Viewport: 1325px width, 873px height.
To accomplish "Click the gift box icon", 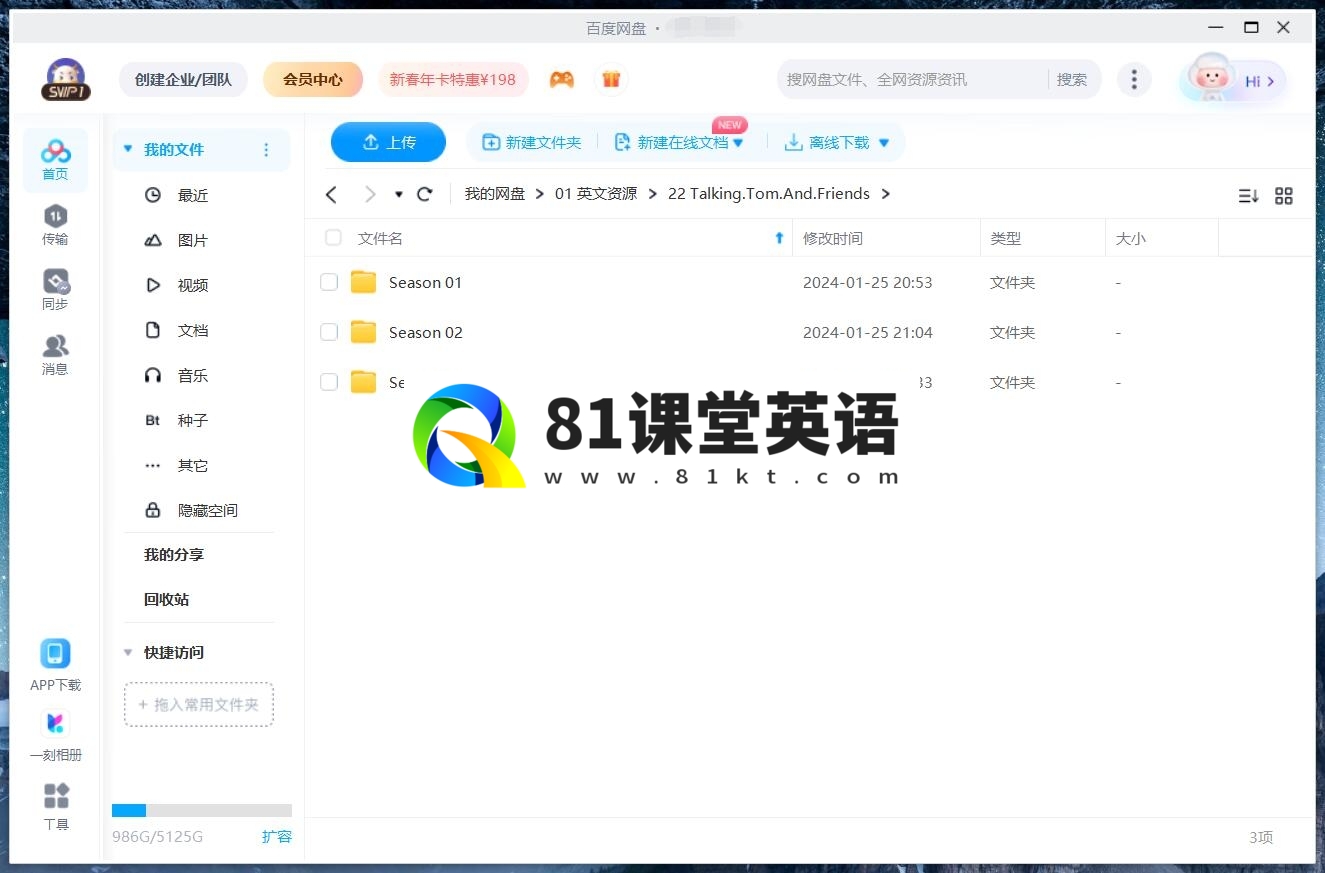I will click(x=611, y=79).
